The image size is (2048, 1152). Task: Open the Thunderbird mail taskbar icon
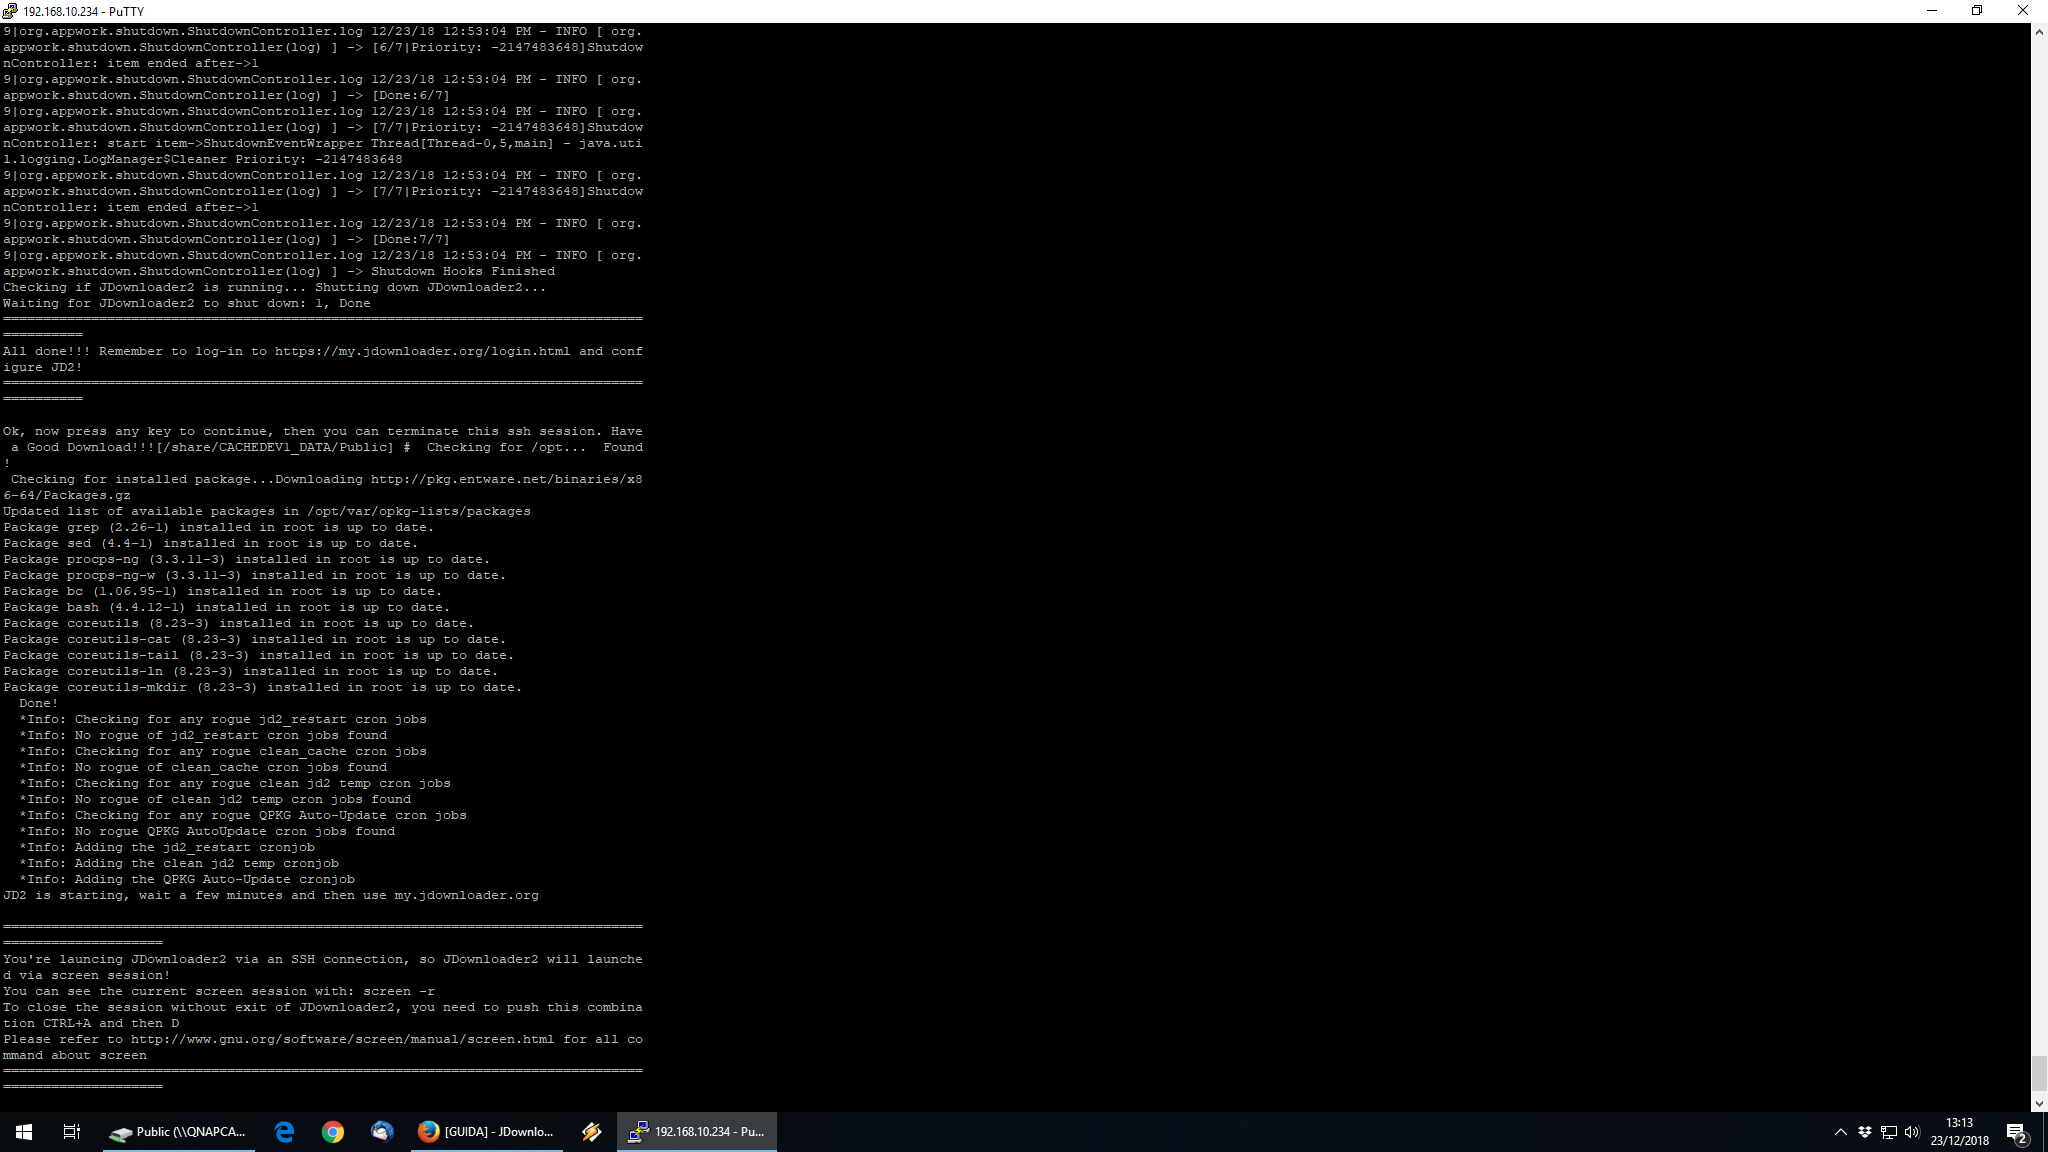[x=381, y=1132]
